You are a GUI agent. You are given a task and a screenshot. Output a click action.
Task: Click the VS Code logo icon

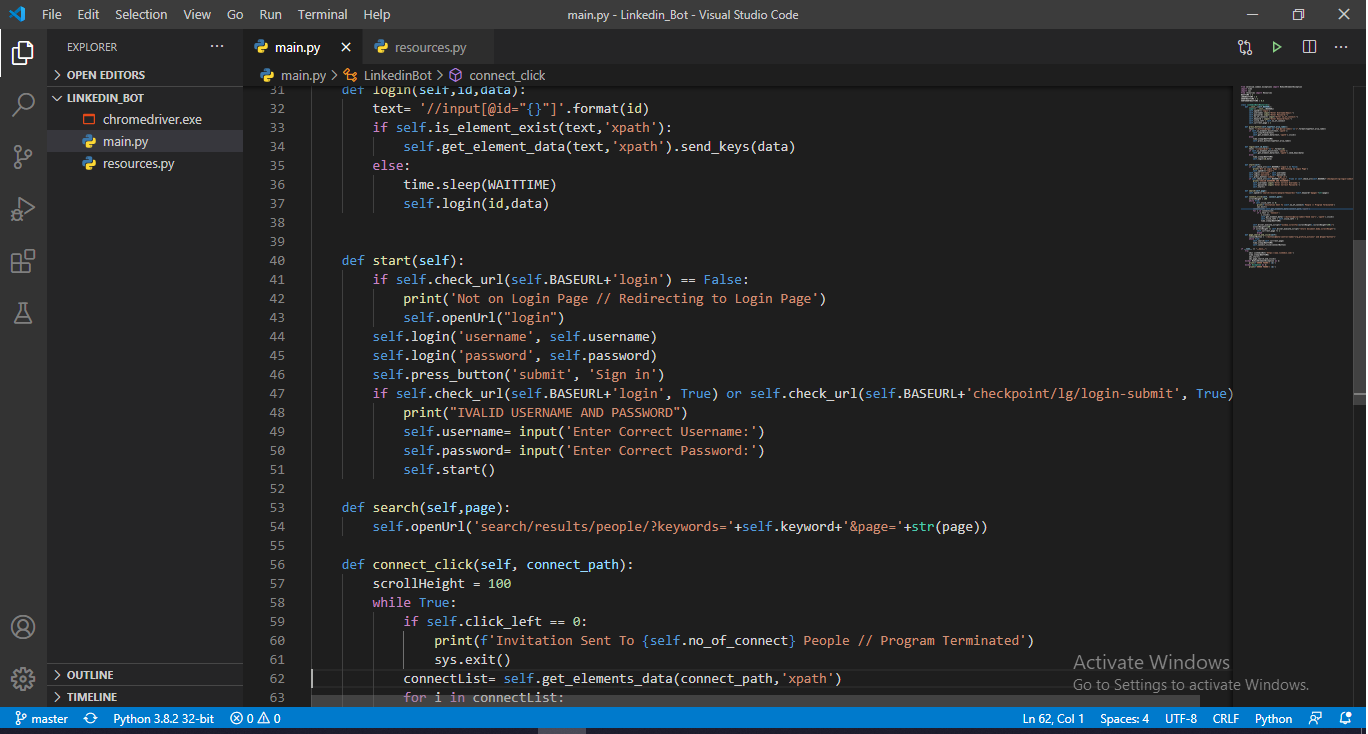[17, 15]
